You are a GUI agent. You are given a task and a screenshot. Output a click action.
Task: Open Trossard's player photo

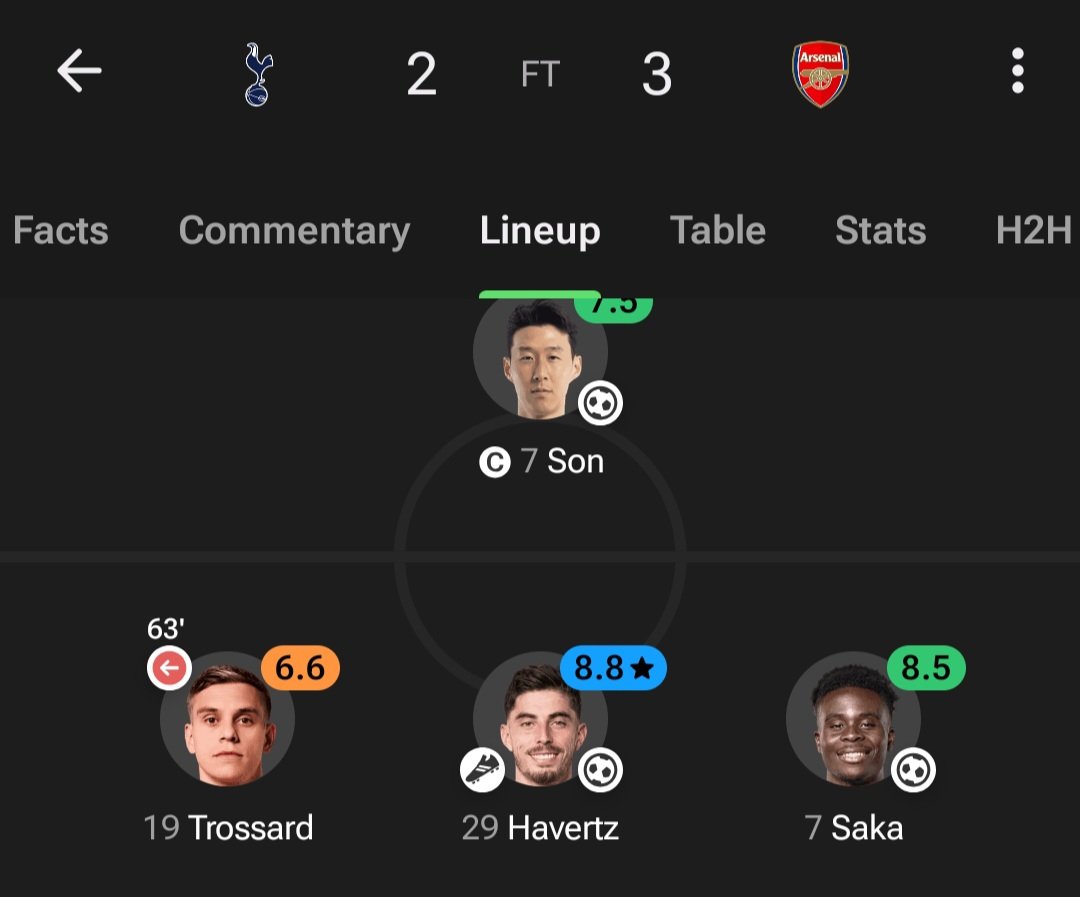pyautogui.click(x=227, y=719)
